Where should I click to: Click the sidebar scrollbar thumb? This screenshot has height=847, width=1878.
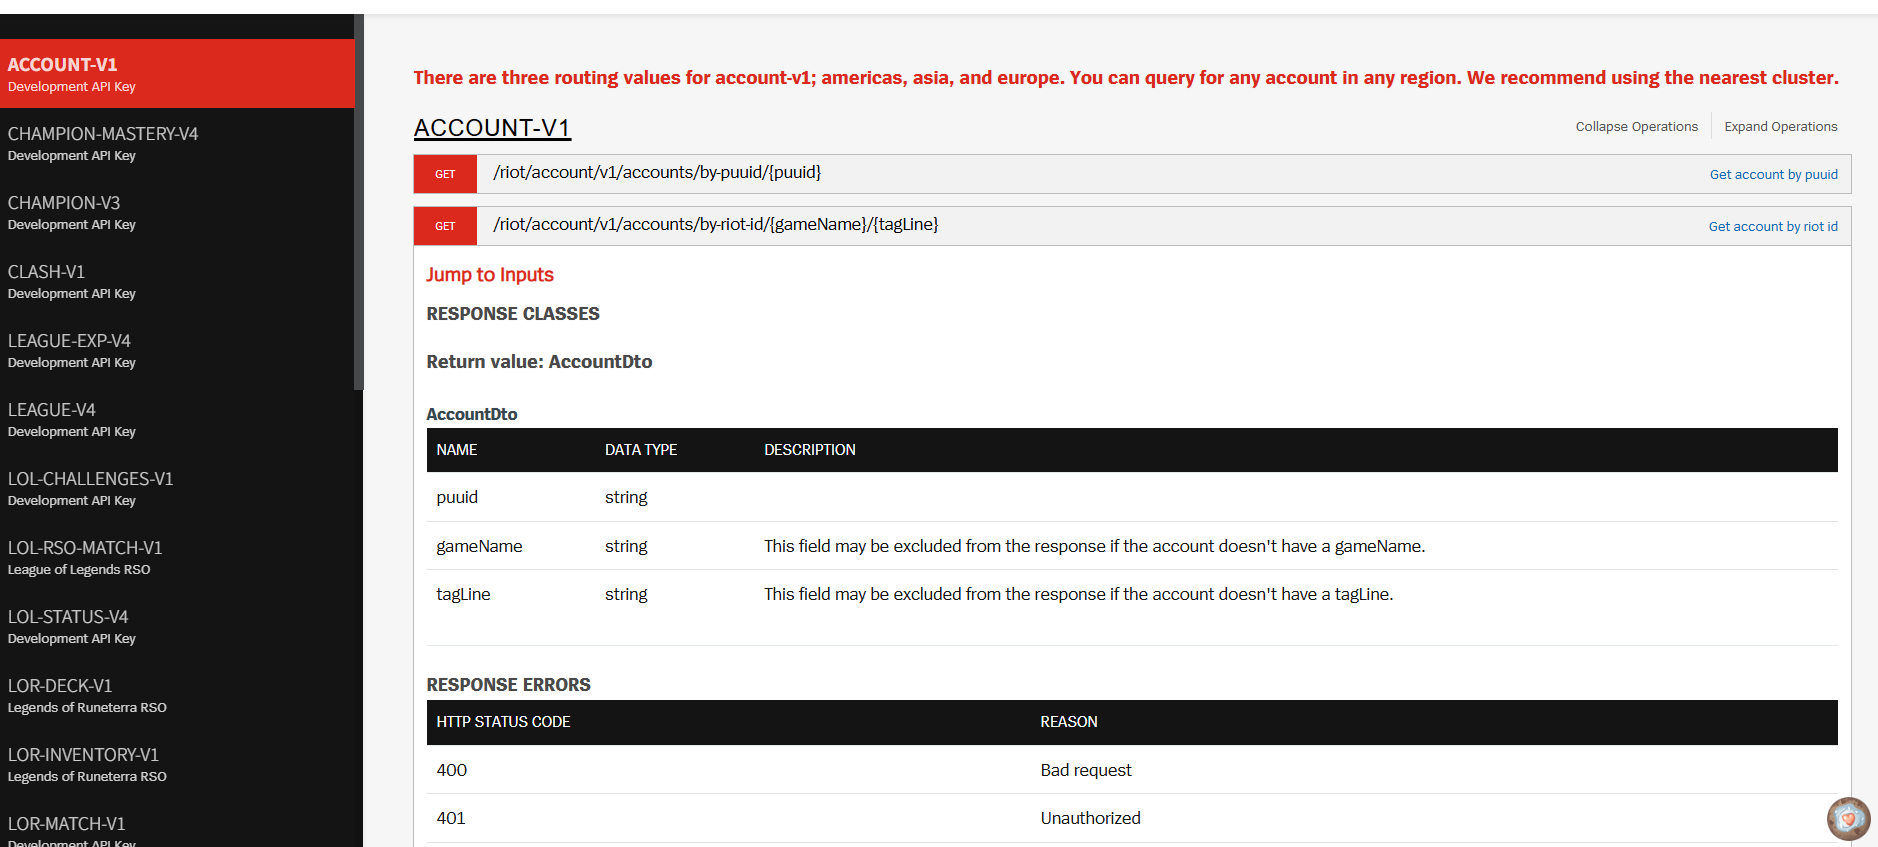[358, 202]
